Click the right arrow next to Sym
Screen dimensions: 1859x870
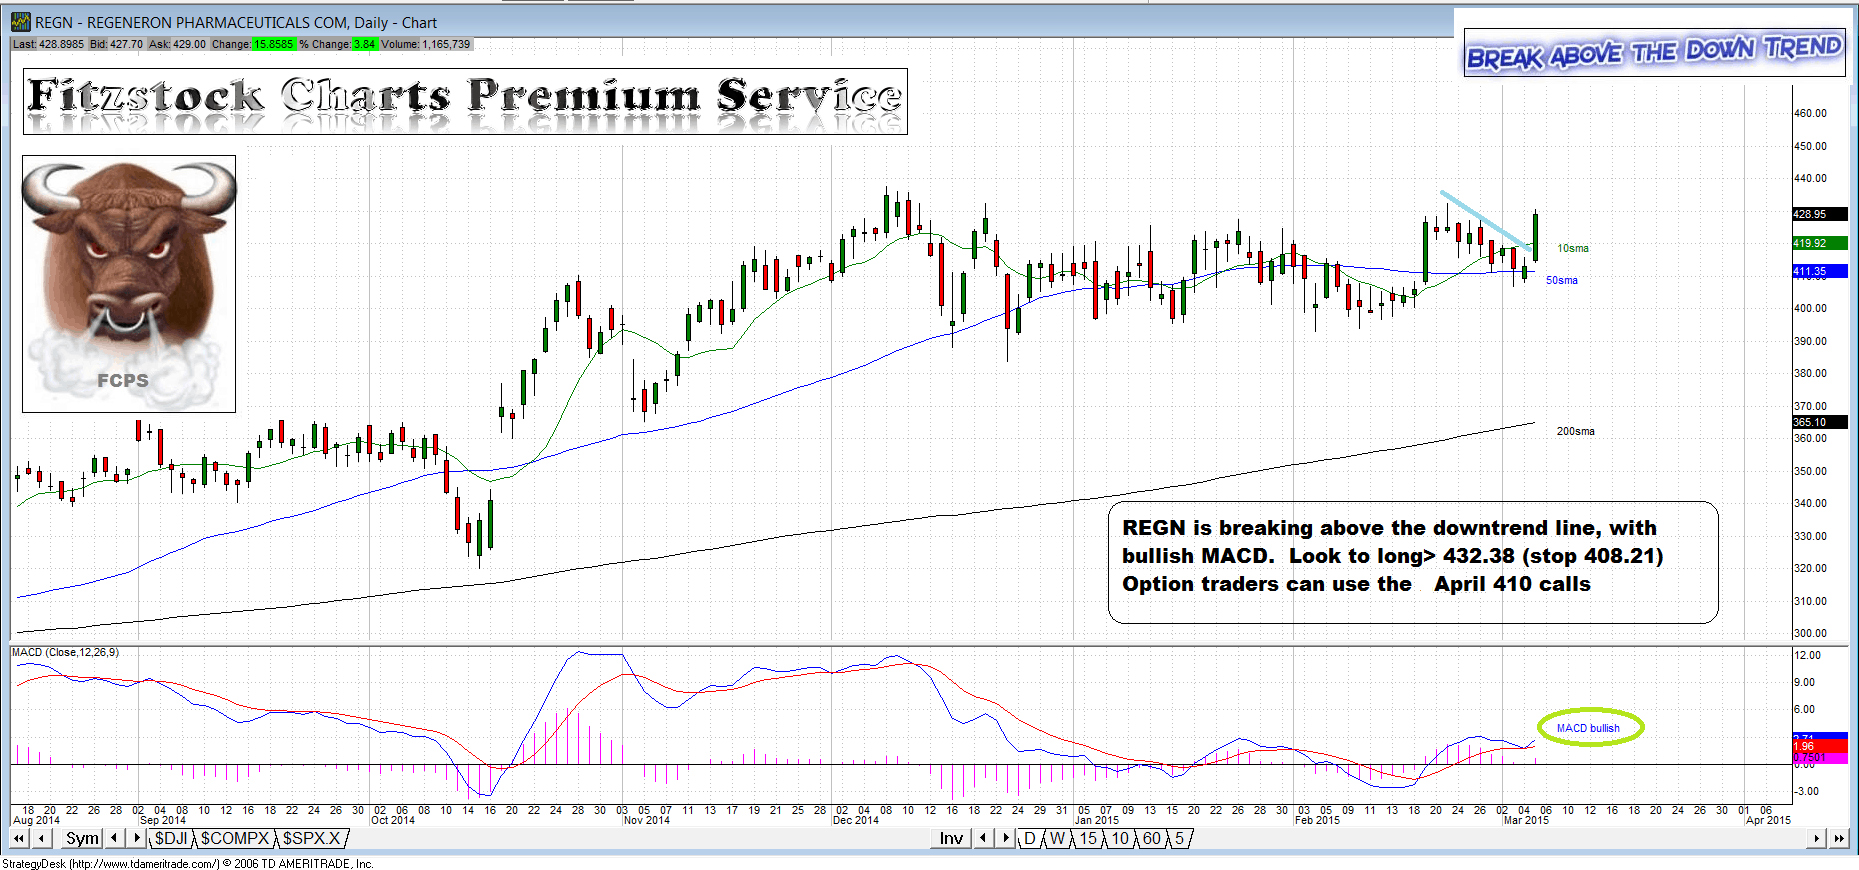click(x=136, y=838)
